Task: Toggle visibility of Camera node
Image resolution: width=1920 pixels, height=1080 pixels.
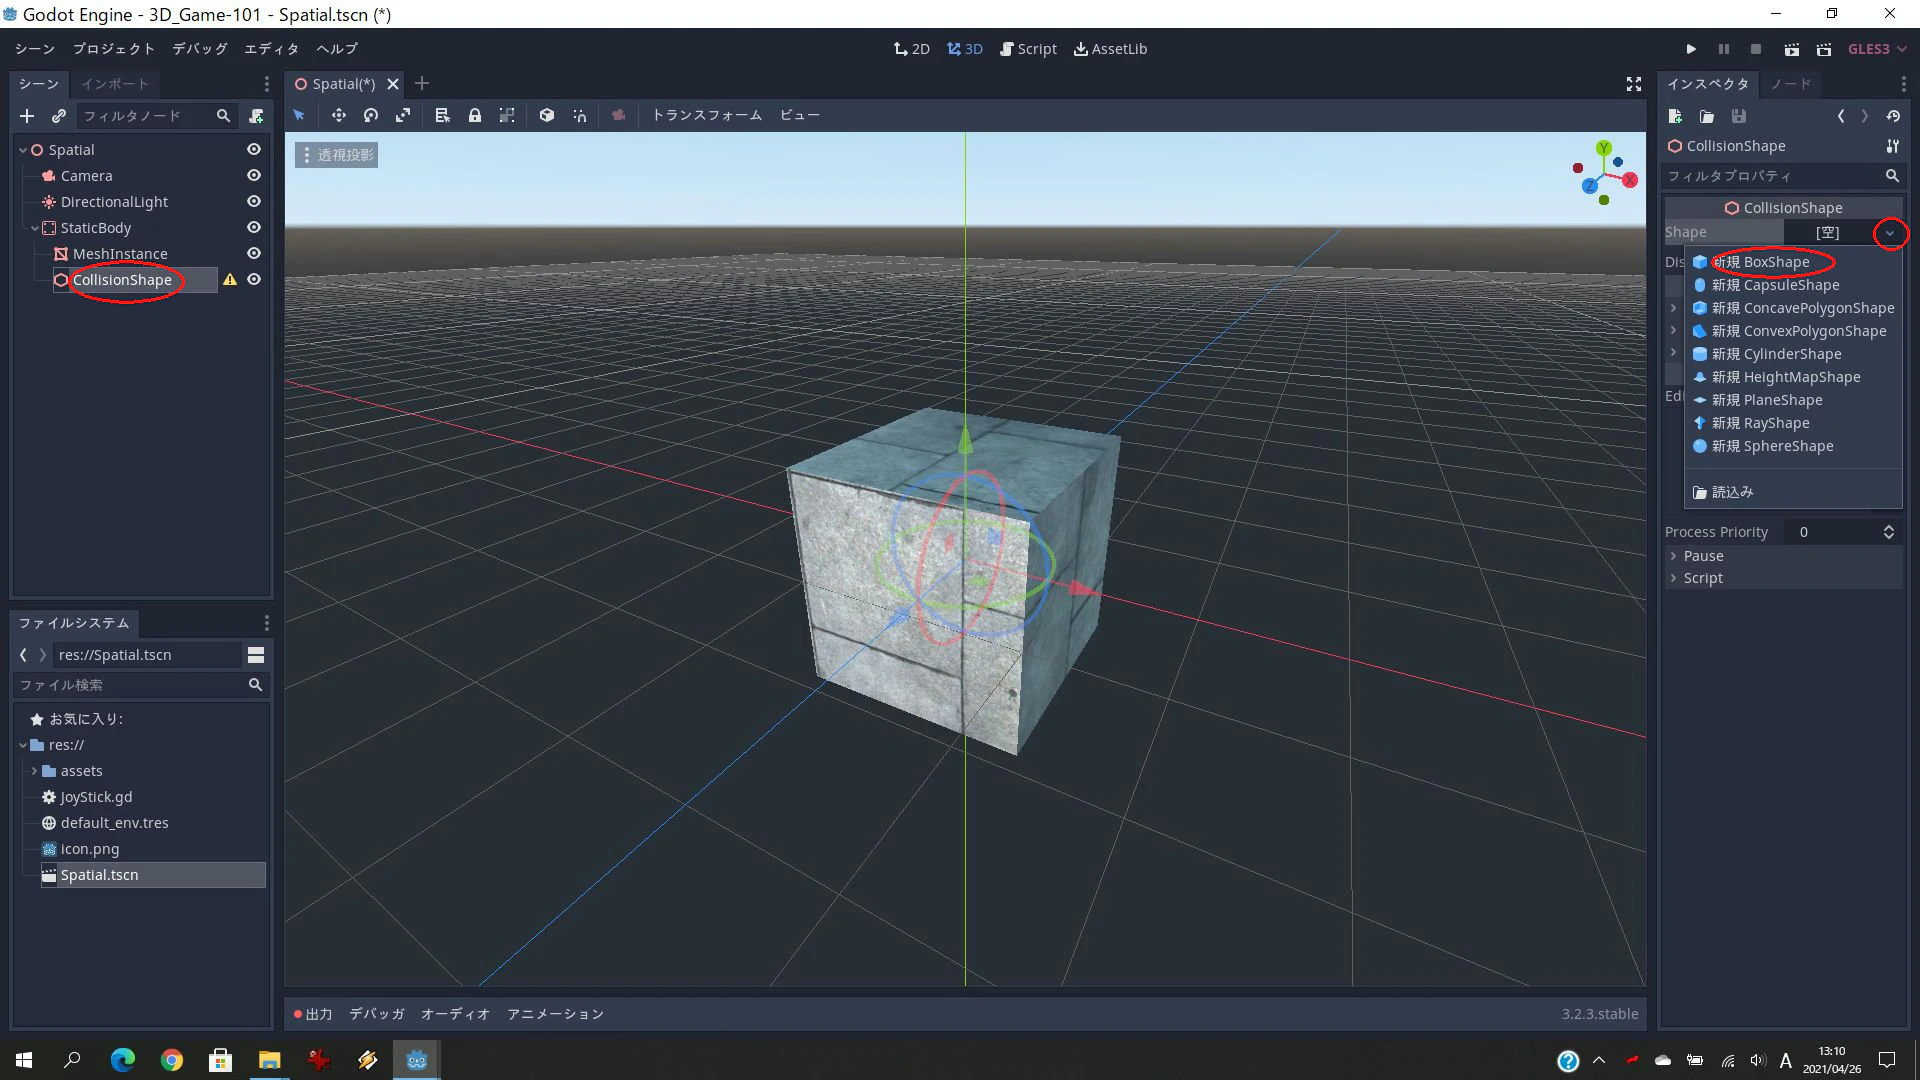Action: pos(254,175)
